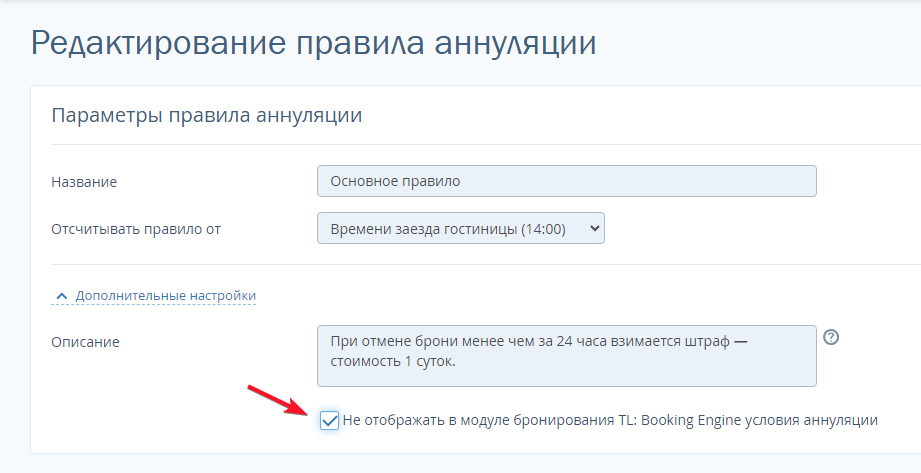Click the 'Название' field label
The width and height of the screenshot is (921, 473).
pyautogui.click(x=84, y=182)
